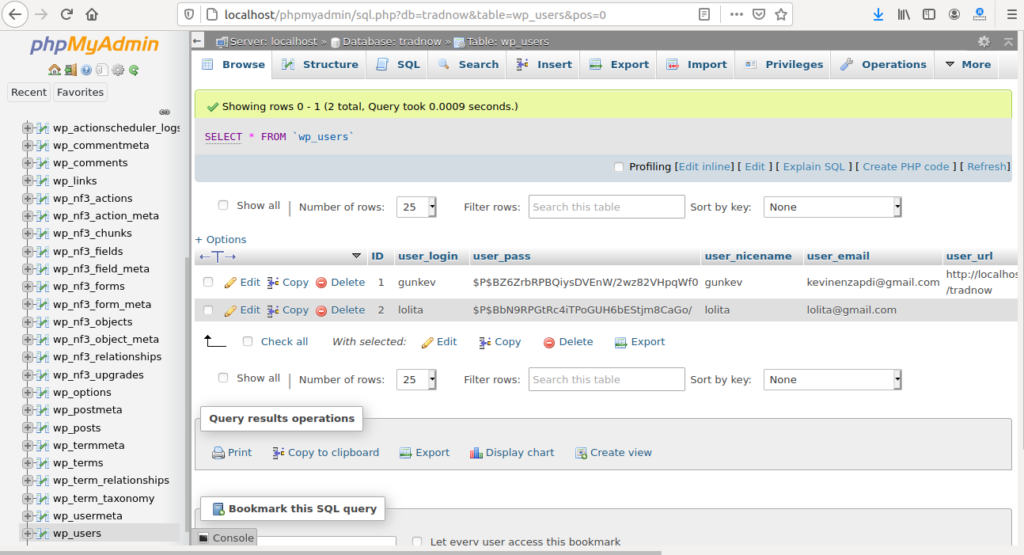1024x555 pixels.
Task: Toggle reader view icon in address bar
Action: click(704, 14)
